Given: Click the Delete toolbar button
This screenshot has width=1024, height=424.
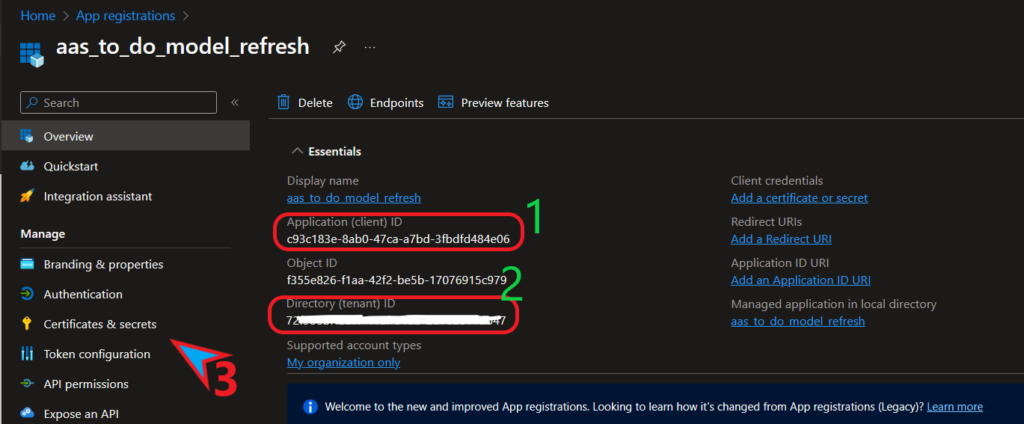Looking at the screenshot, I should pyautogui.click(x=305, y=103).
